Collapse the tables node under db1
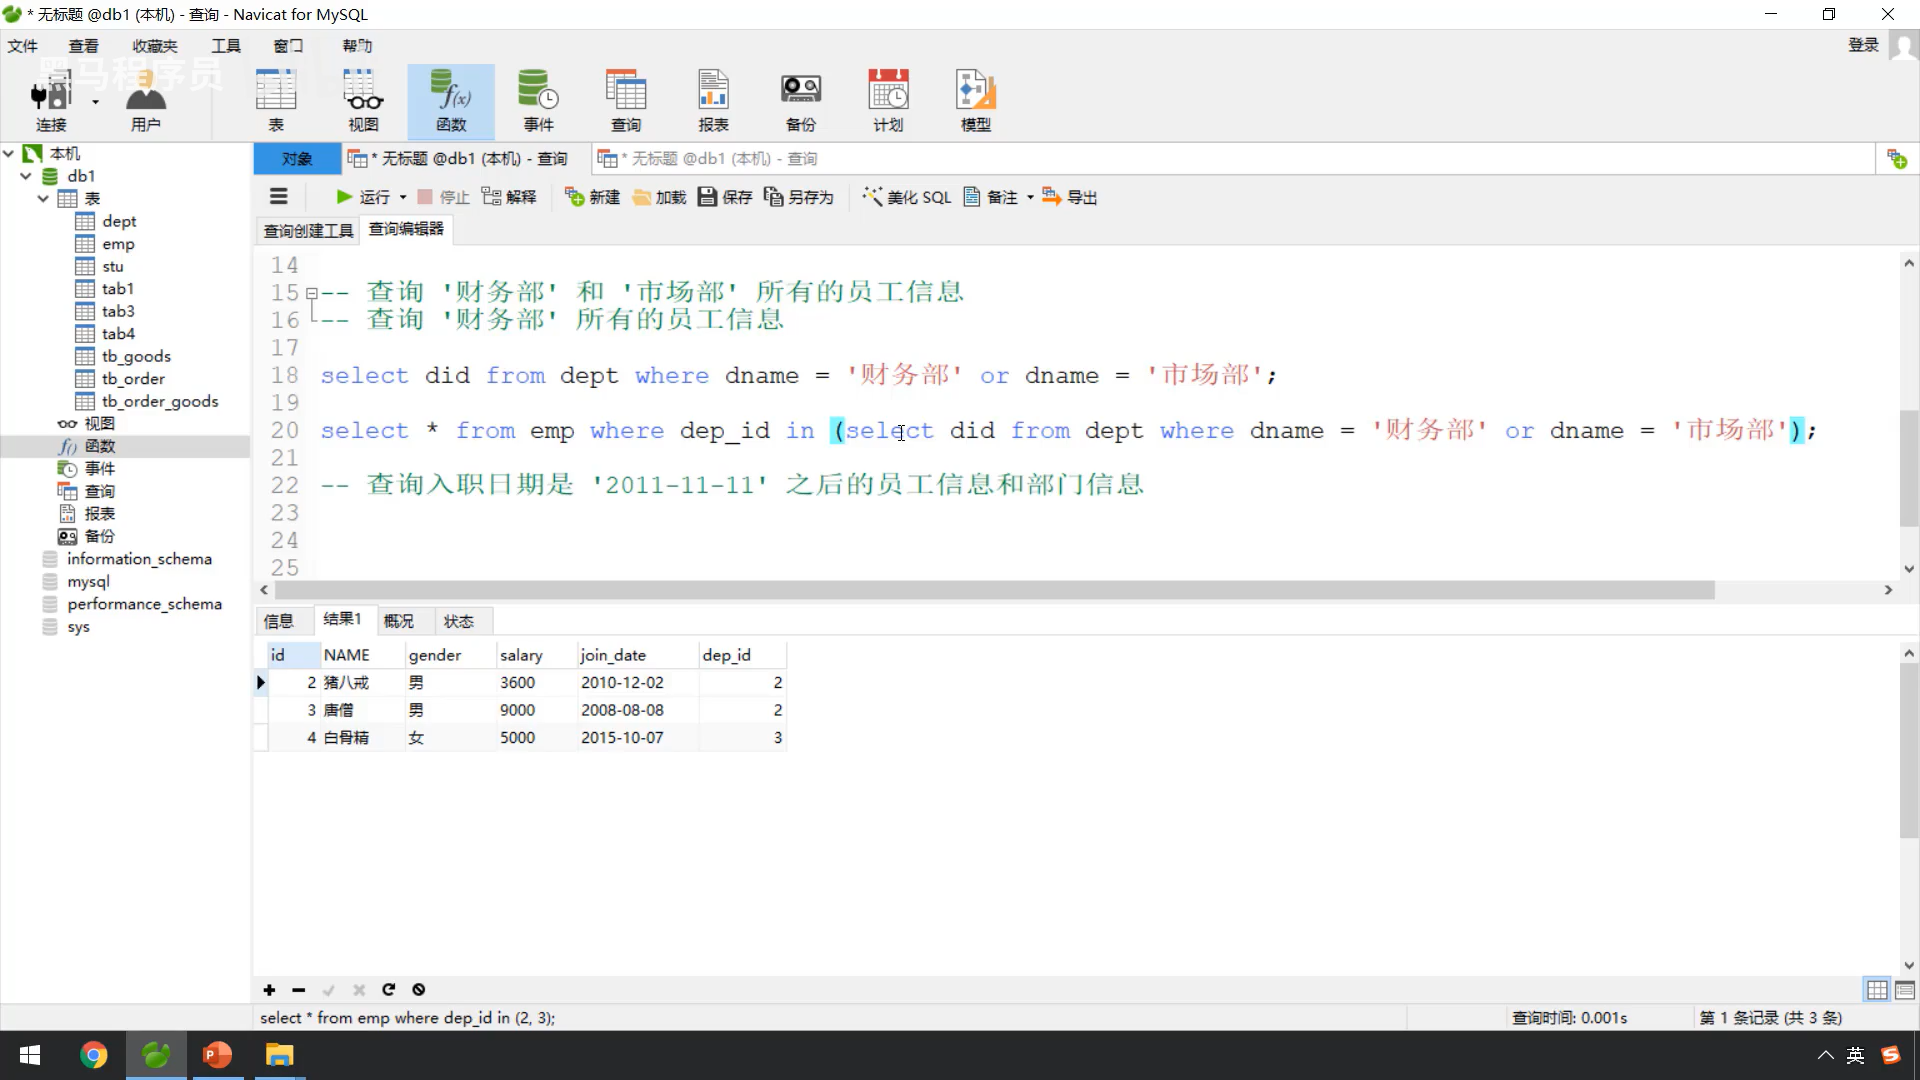The height and width of the screenshot is (1080, 1920). point(43,198)
